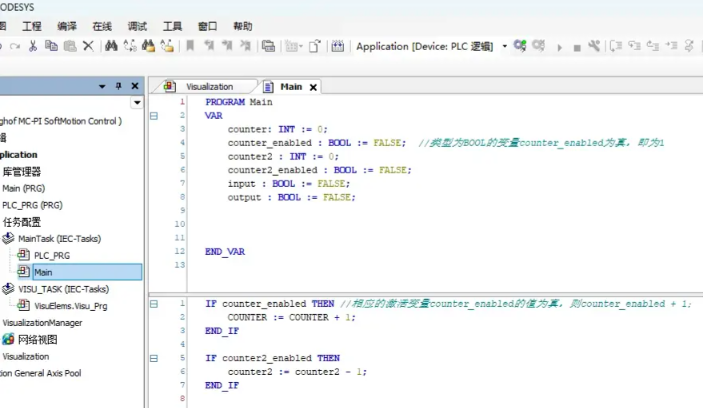The width and height of the screenshot is (703, 408).
Task: Collapse the VAR block in declaration editor
Action: point(154,116)
